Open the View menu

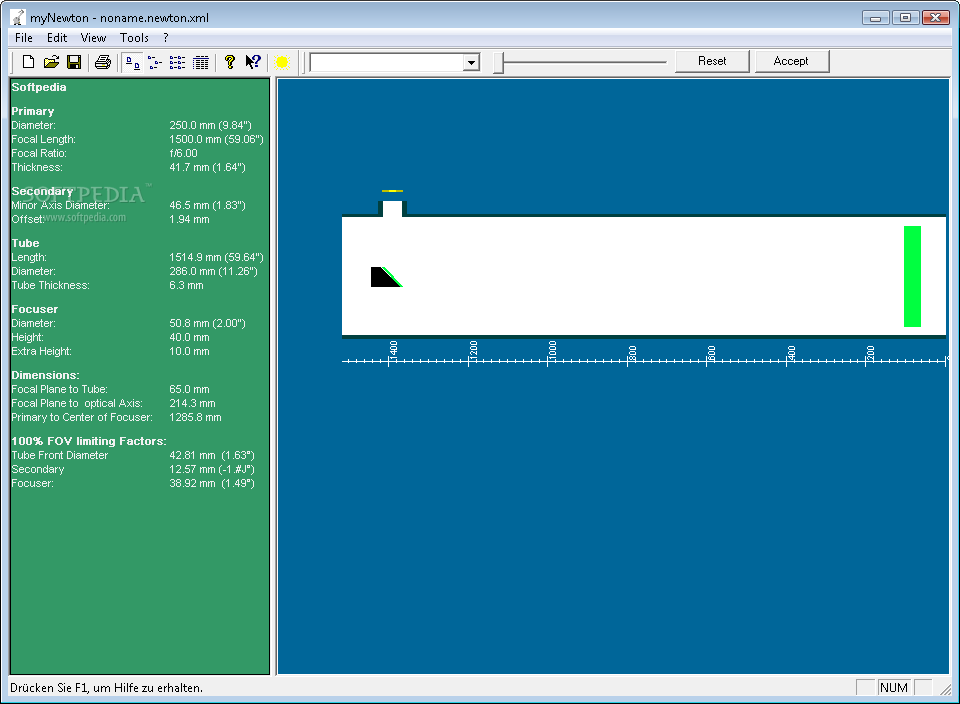(x=93, y=38)
